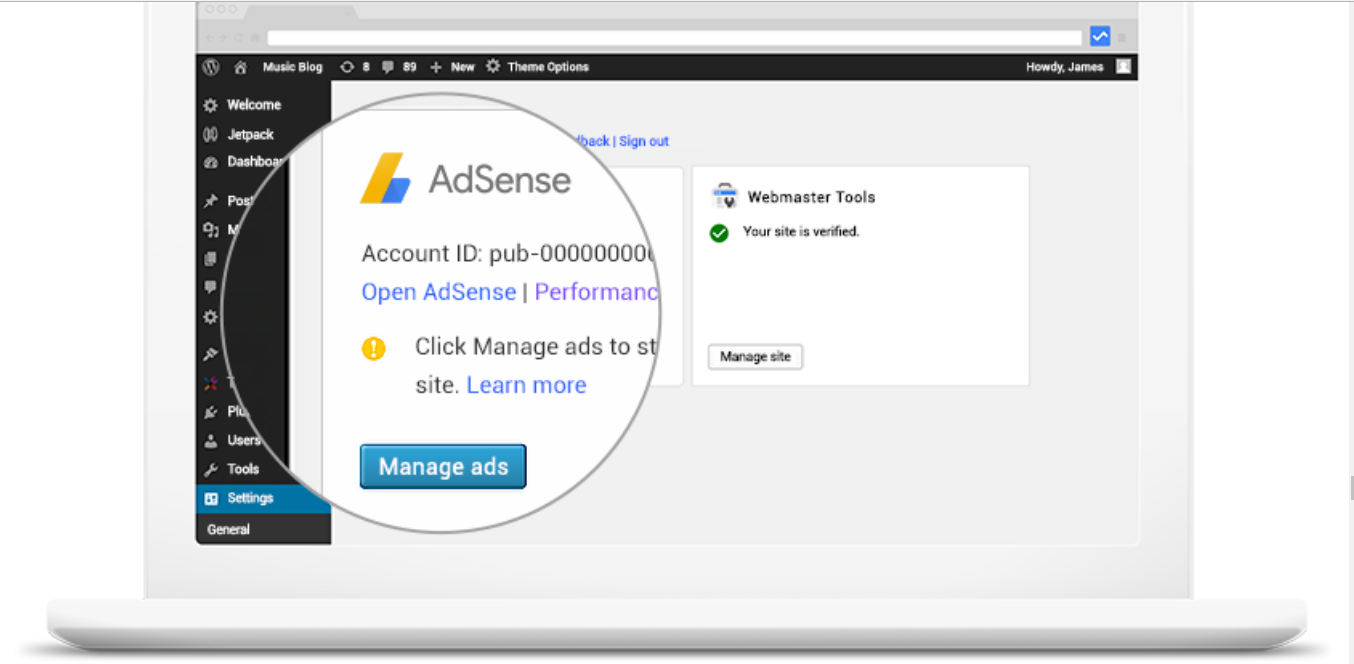Open the site home icon in the toolbar
1354x664 pixels.
point(239,67)
